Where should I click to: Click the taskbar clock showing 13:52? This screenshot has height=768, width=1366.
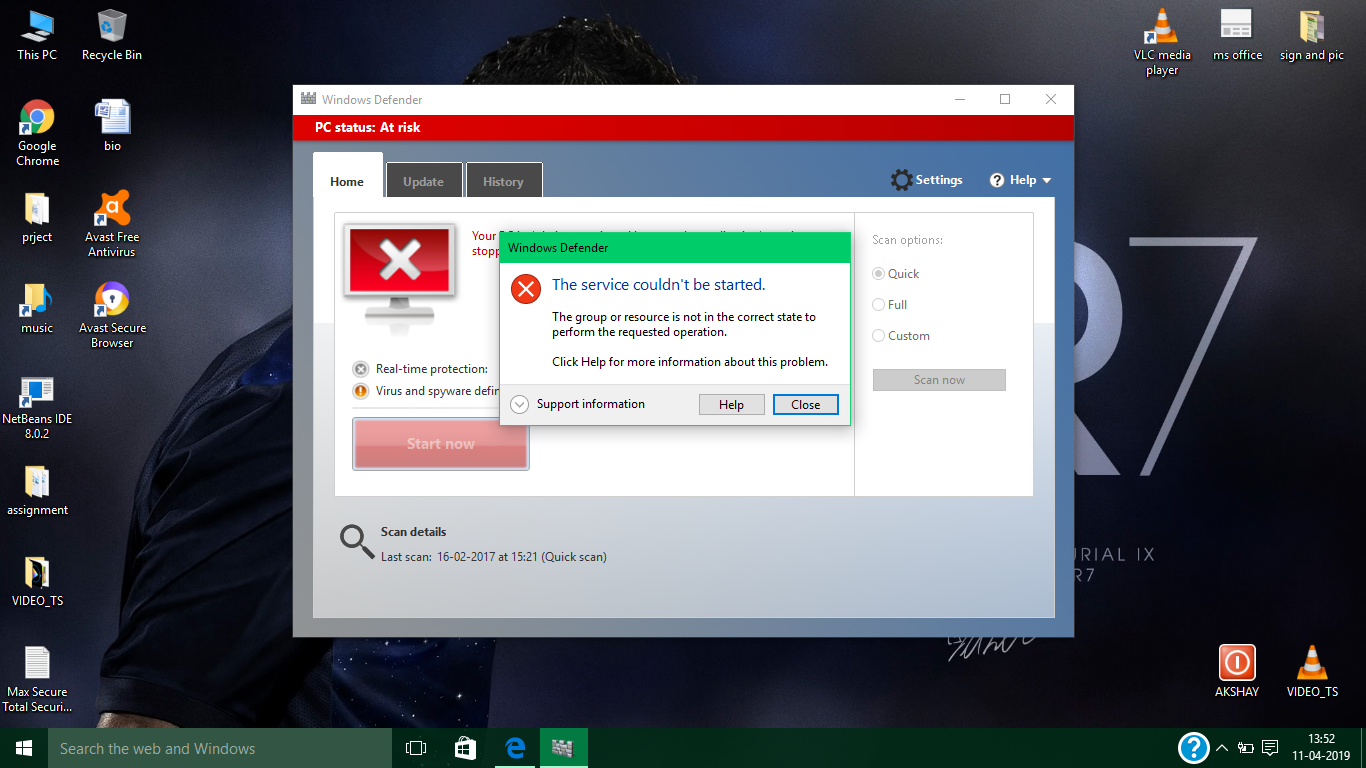click(1320, 748)
